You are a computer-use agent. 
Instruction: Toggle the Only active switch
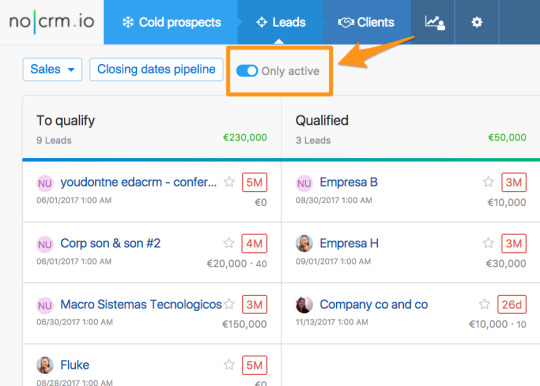(247, 71)
